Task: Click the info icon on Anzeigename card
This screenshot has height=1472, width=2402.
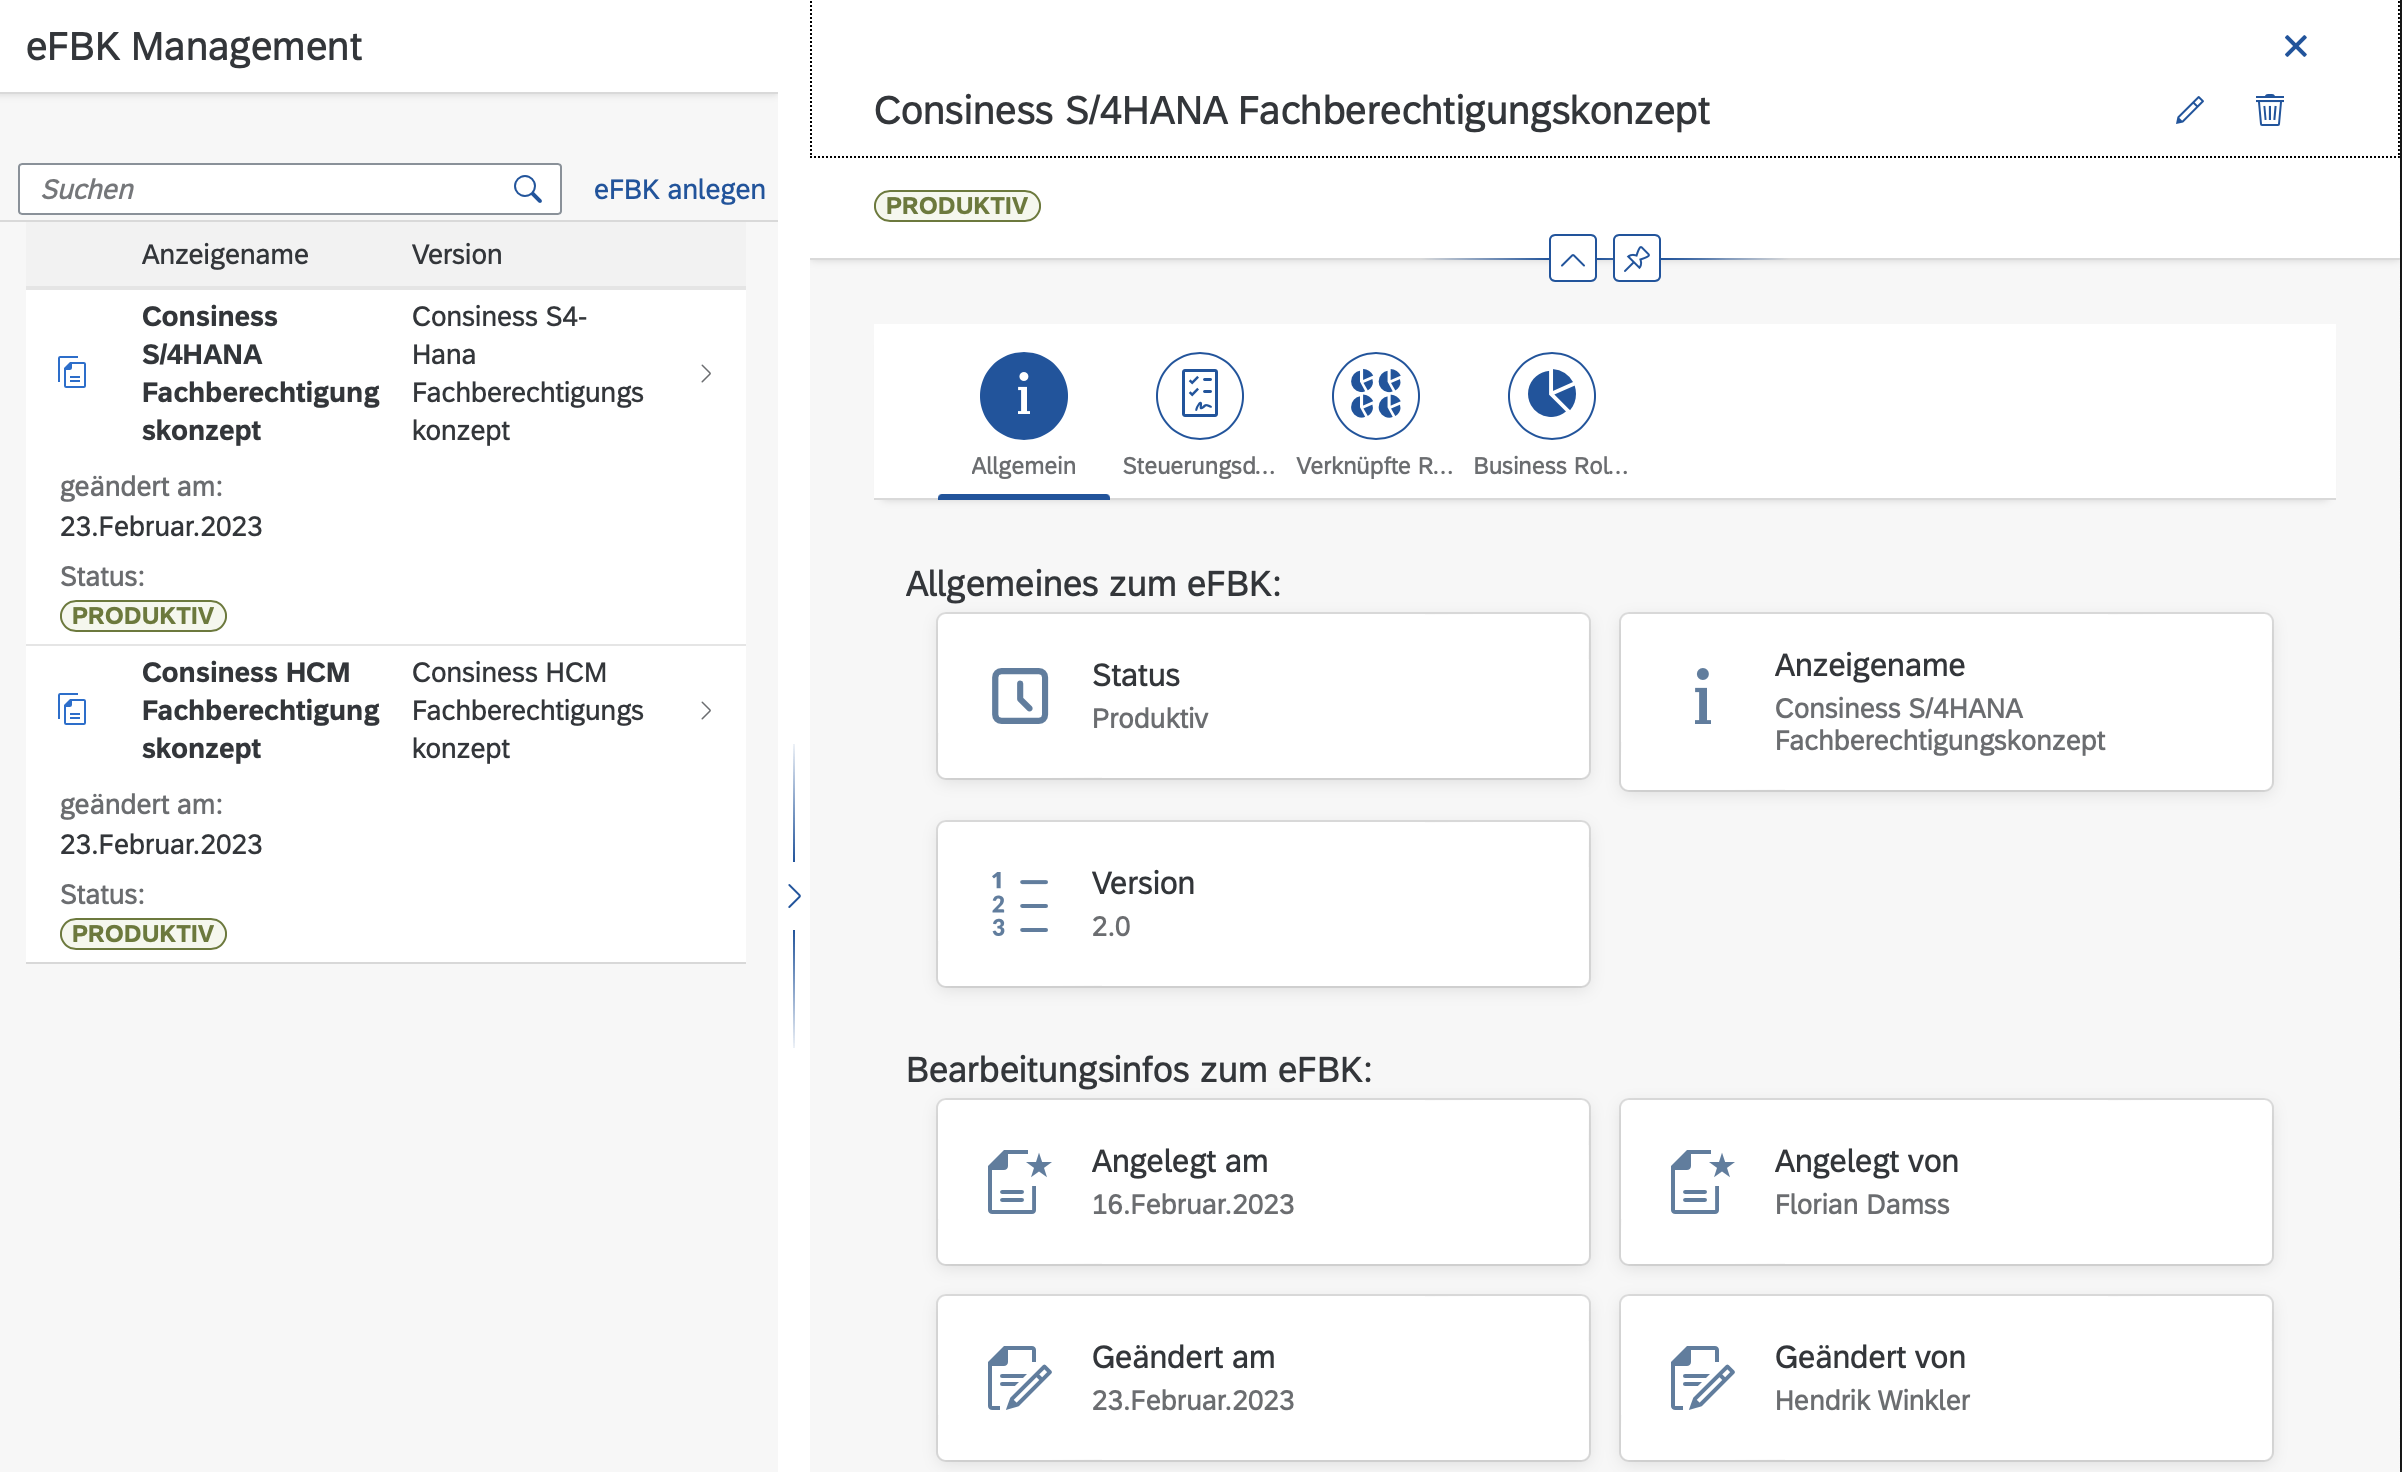Action: 1702,696
